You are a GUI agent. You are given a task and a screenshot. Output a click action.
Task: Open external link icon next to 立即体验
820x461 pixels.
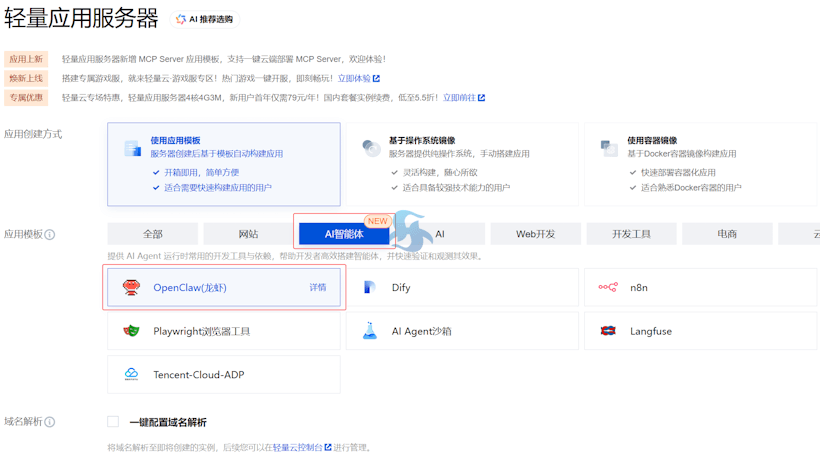(x=376, y=78)
